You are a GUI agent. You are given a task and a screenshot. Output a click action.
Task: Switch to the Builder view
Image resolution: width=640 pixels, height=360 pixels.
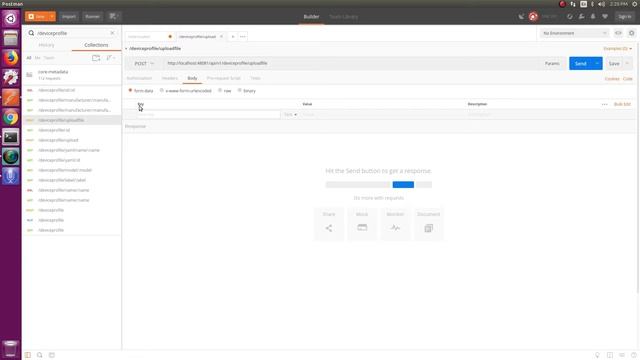click(x=311, y=17)
